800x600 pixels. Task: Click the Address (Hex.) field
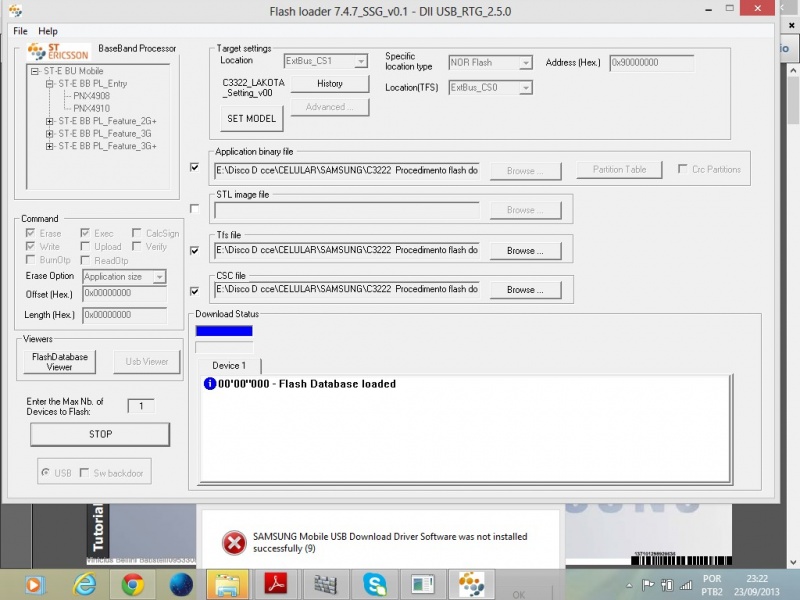[x=652, y=63]
